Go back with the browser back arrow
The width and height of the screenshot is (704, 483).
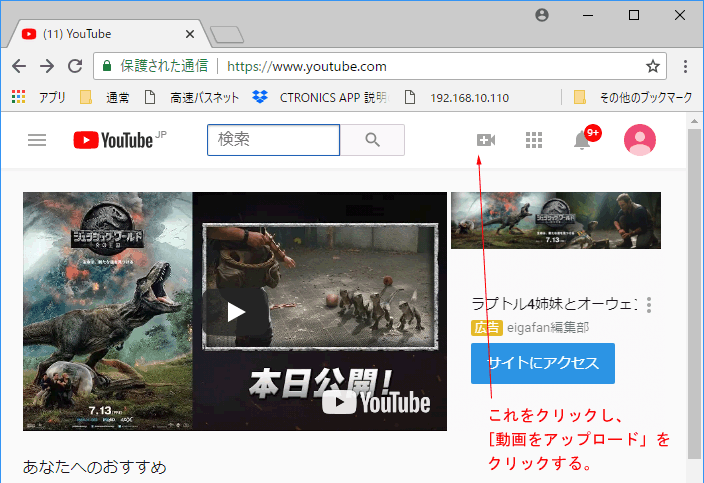(19, 66)
